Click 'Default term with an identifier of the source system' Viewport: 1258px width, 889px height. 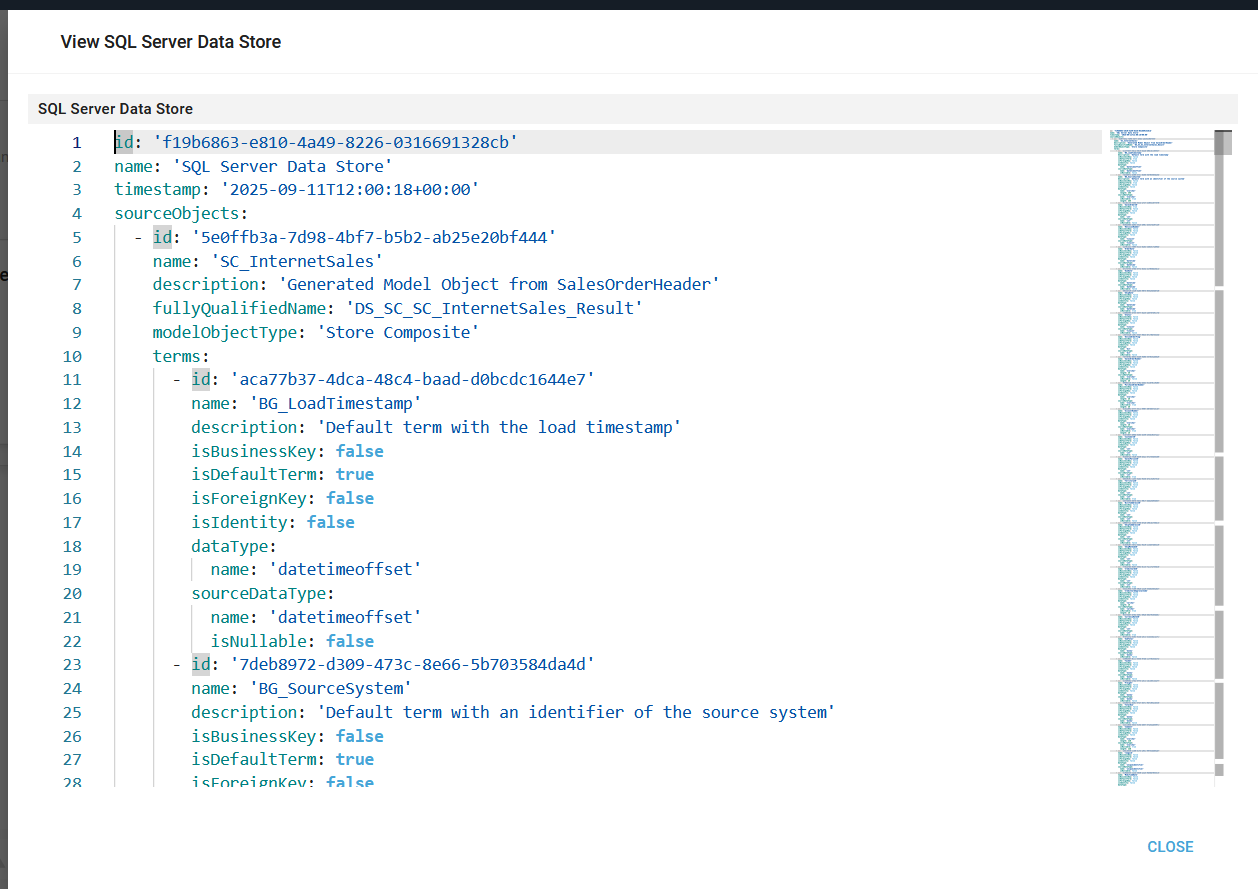click(576, 712)
